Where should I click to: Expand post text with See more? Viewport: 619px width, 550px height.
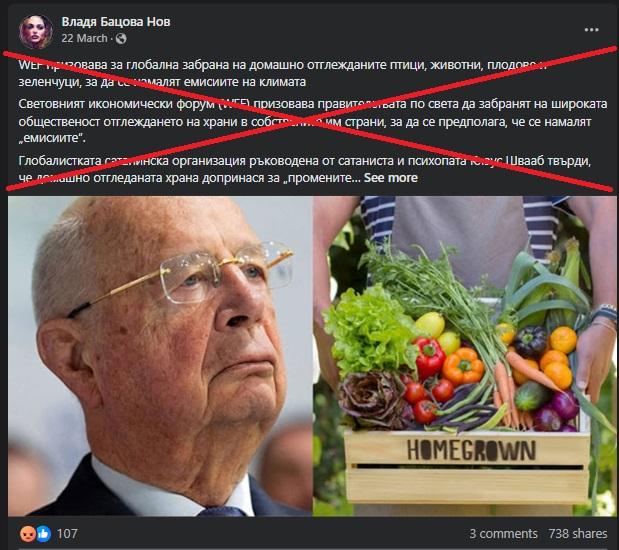[390, 178]
